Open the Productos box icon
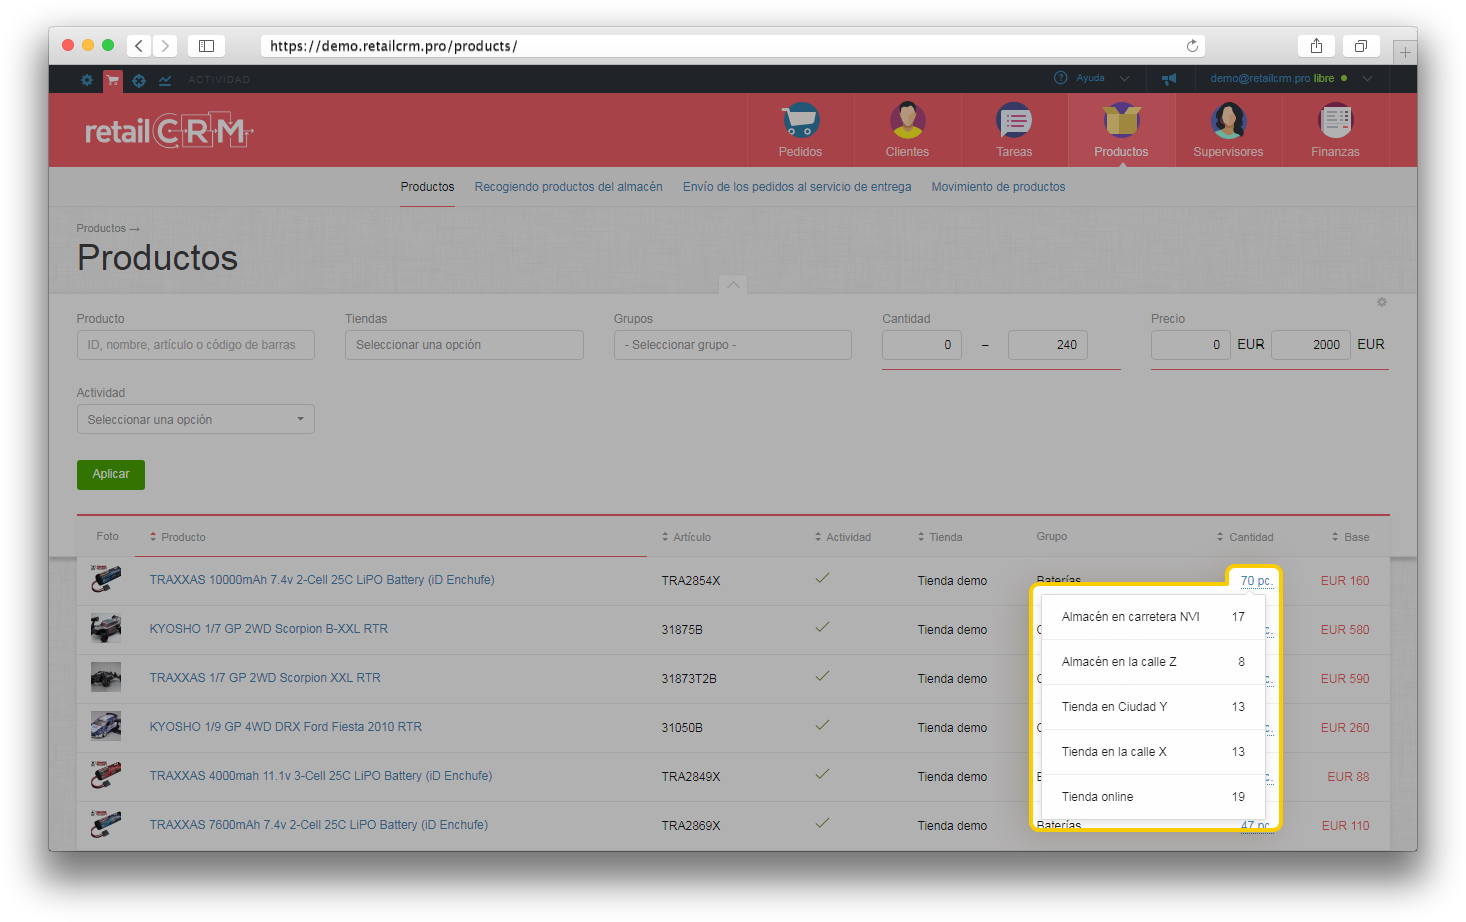This screenshot has width=1466, height=922. coord(1121,121)
